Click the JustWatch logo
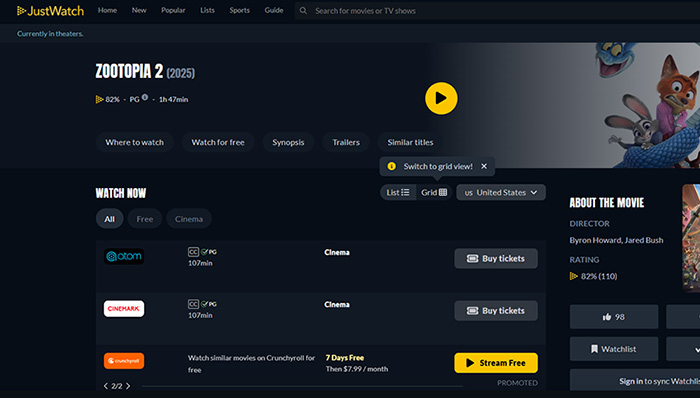The image size is (700, 398). click(x=50, y=11)
